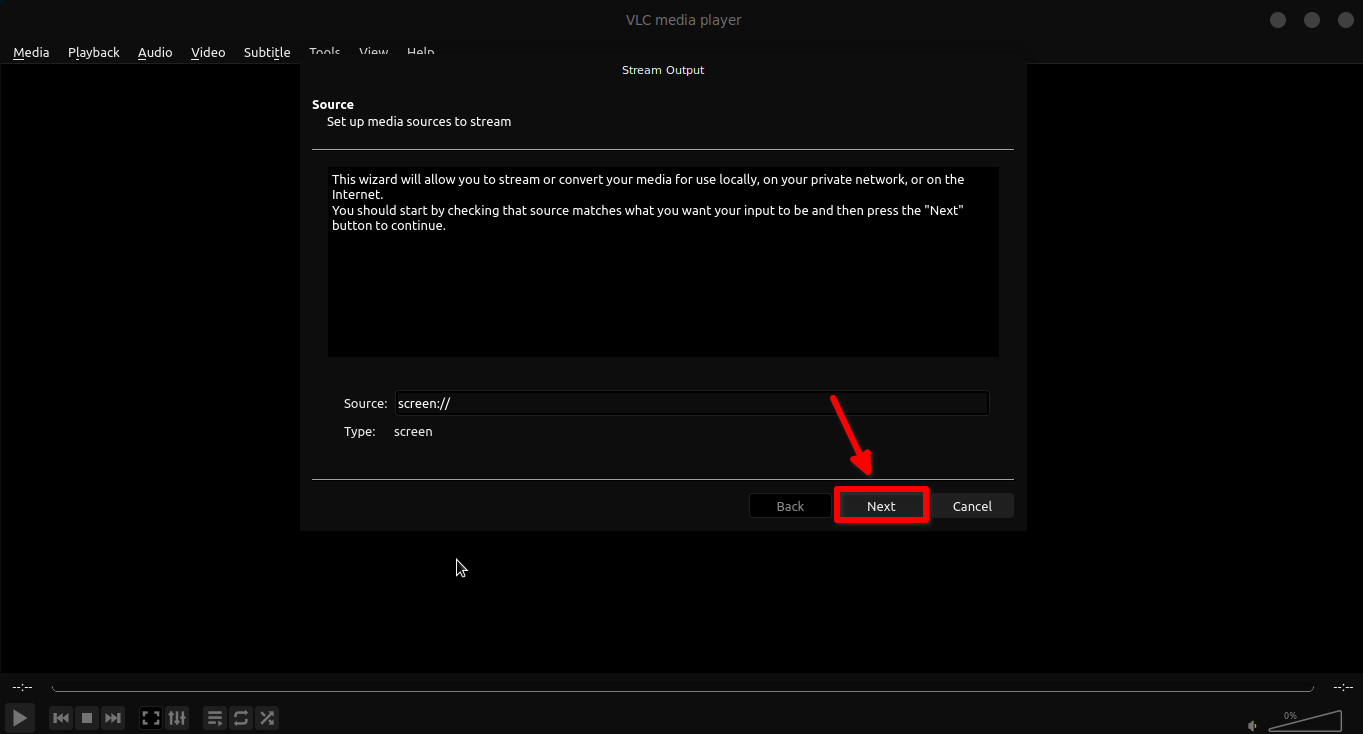The height and width of the screenshot is (734, 1363).
Task: Open the Playback menu
Action: pyautogui.click(x=93, y=52)
